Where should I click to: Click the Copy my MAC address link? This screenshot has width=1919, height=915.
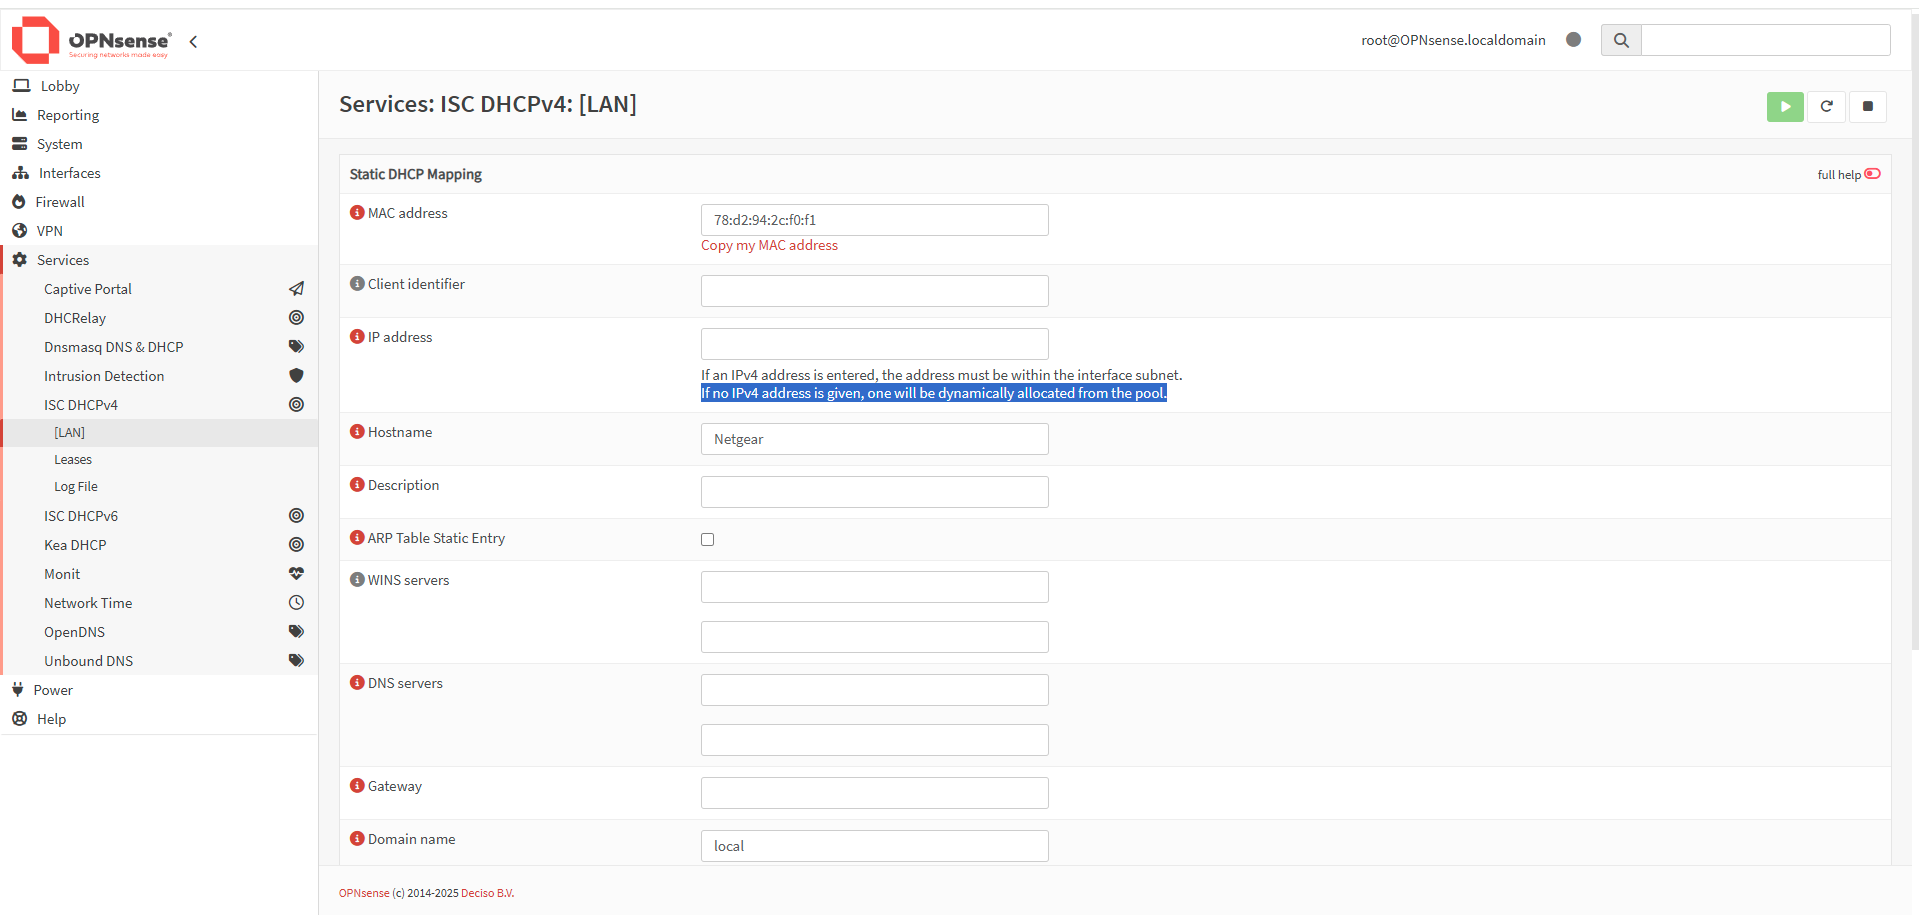coord(769,246)
